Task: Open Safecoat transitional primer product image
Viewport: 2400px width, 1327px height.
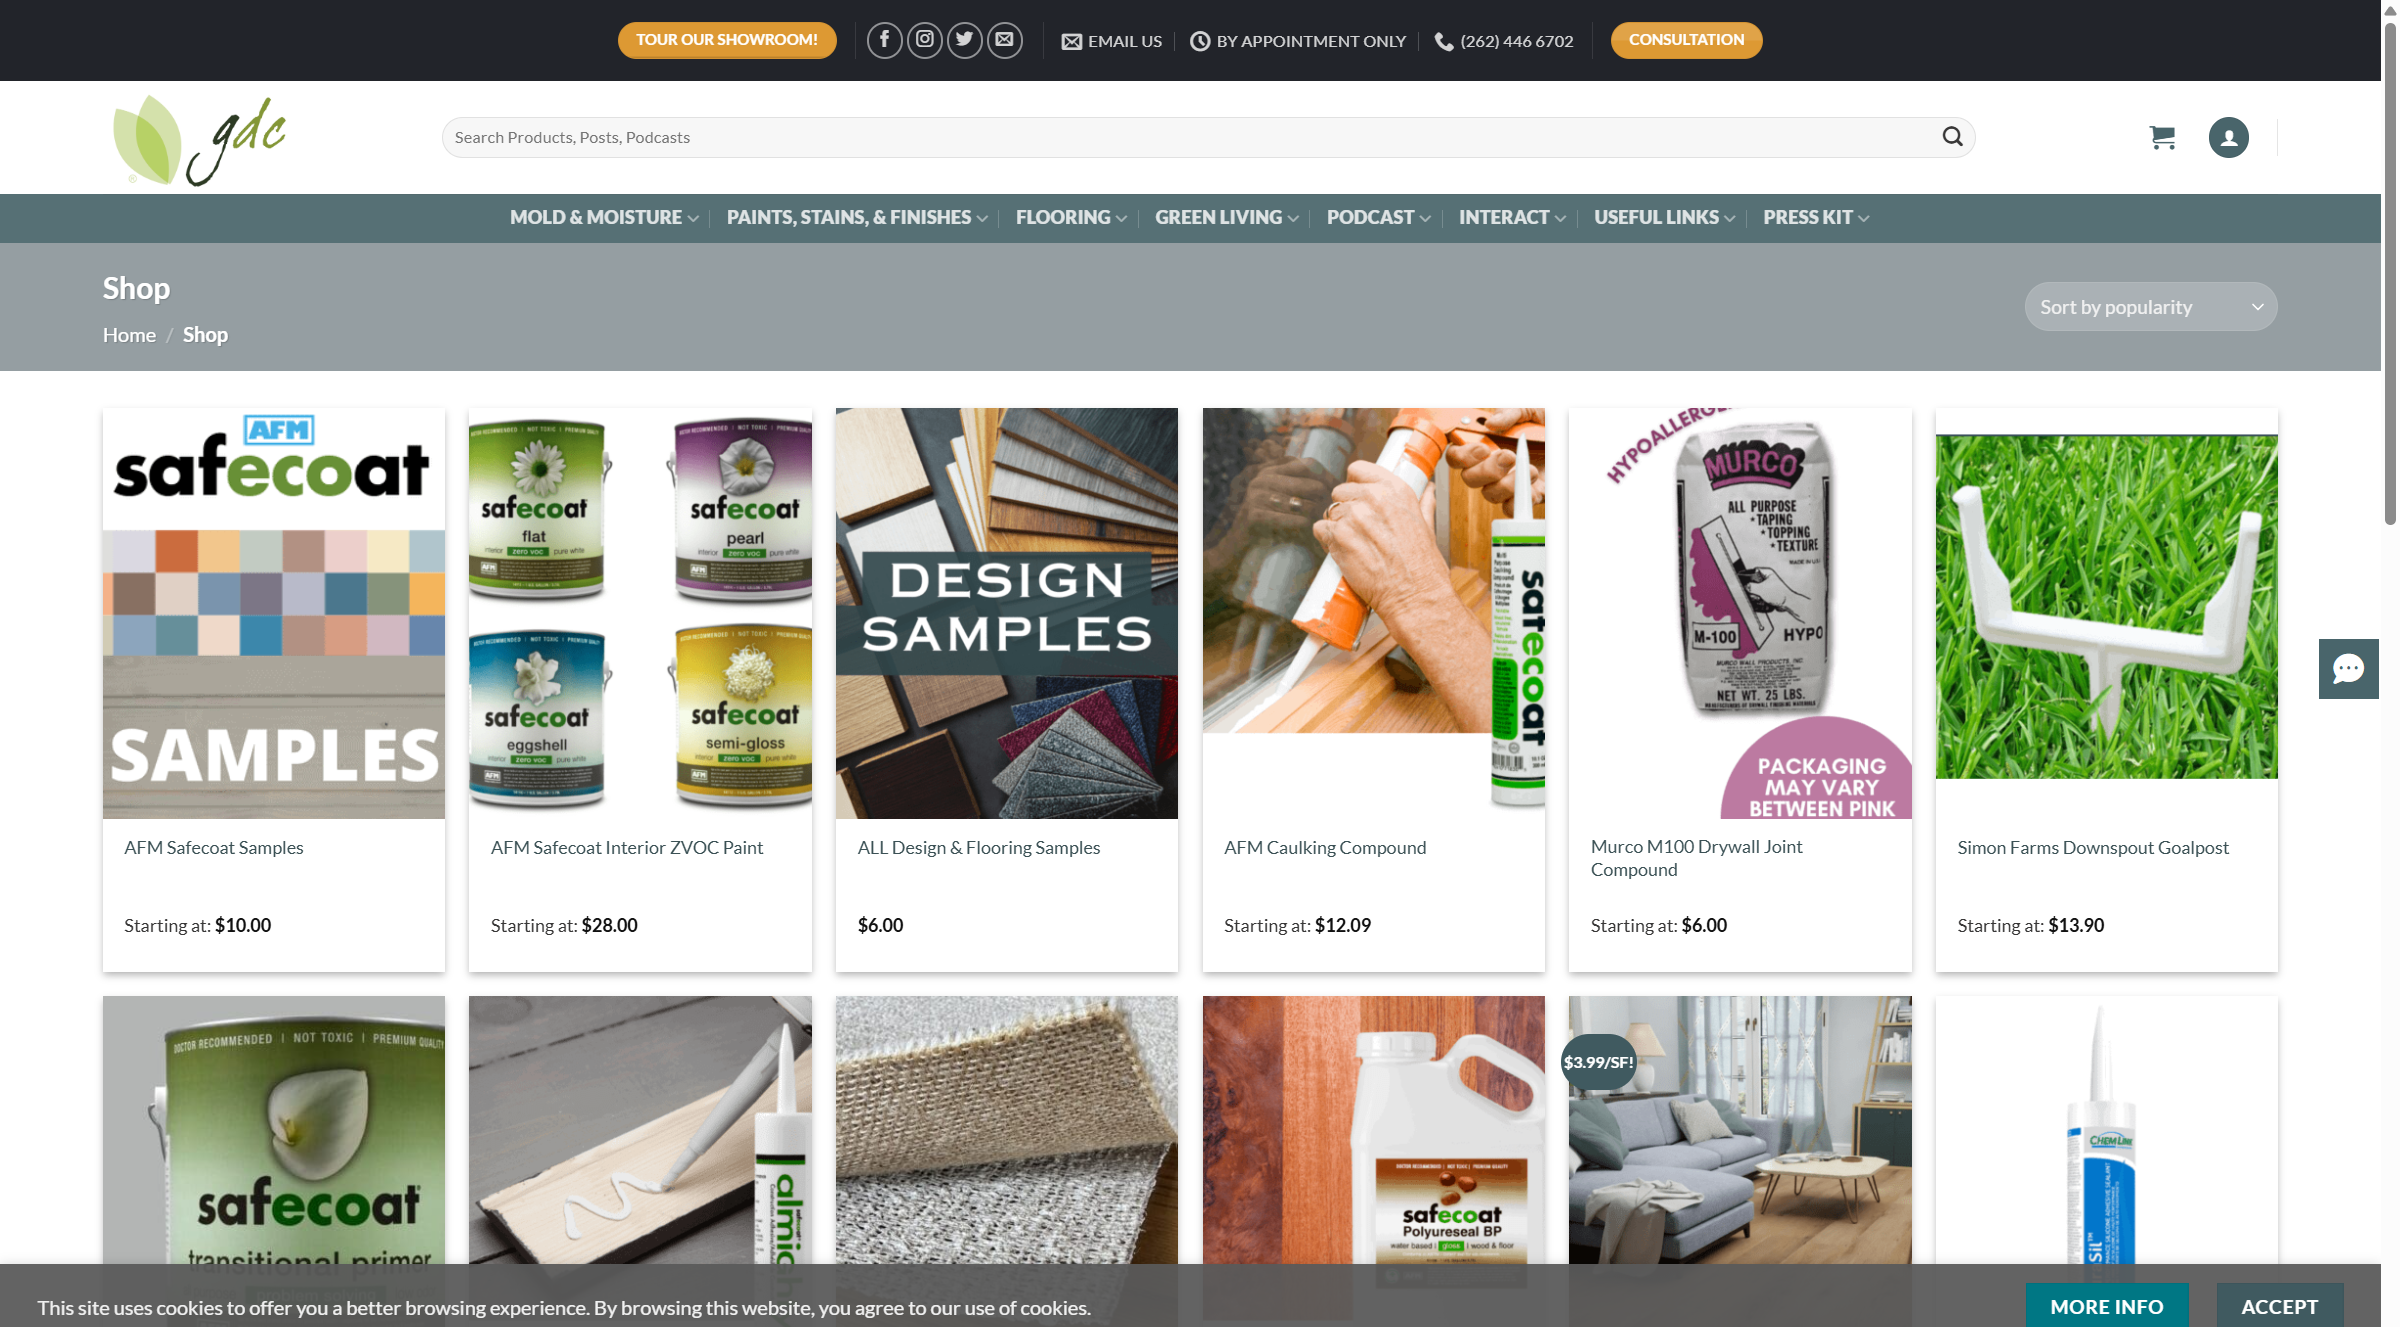Action: 273,1130
